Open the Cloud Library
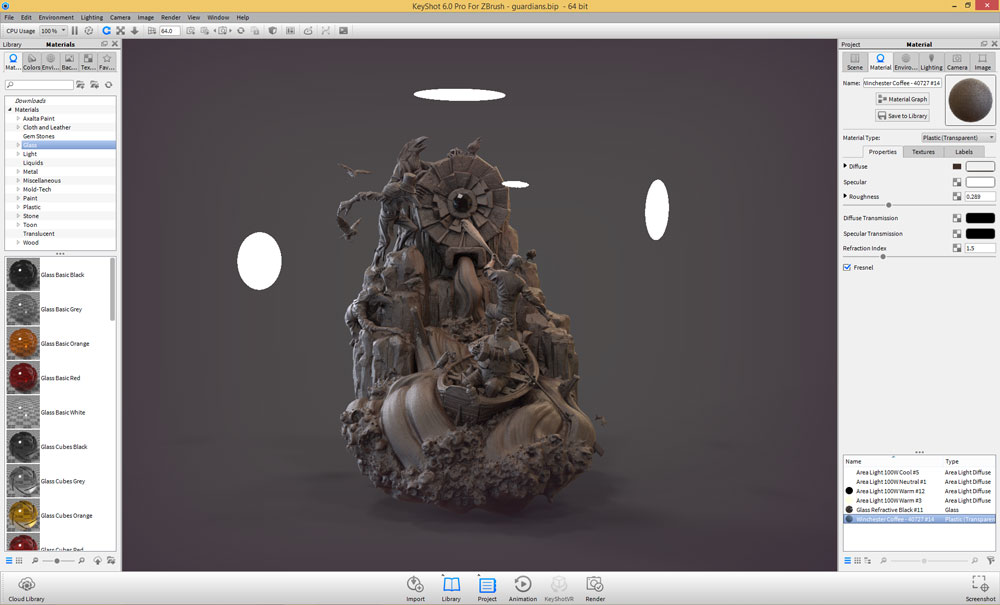The height and width of the screenshot is (605, 1000). (26, 588)
